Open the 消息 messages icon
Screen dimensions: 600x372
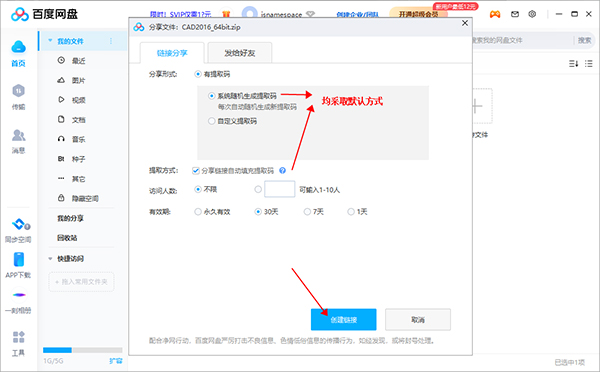click(x=18, y=135)
